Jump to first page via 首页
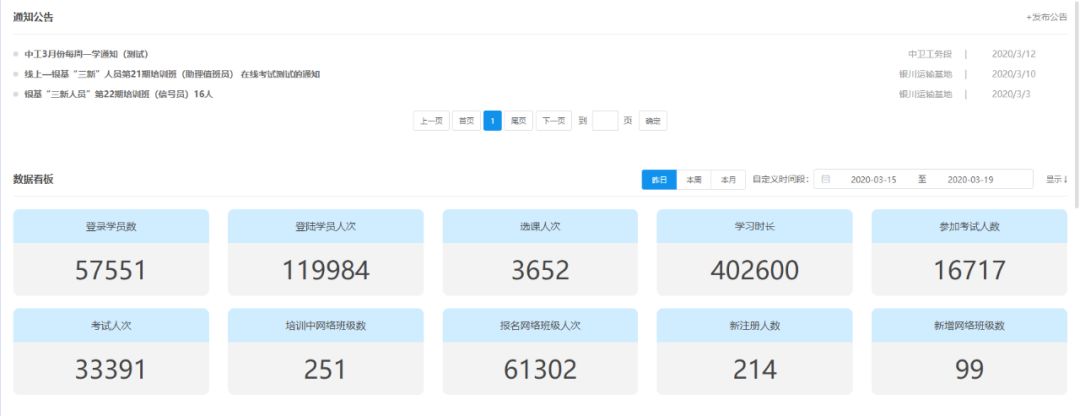The height and width of the screenshot is (416, 1080). [x=466, y=121]
